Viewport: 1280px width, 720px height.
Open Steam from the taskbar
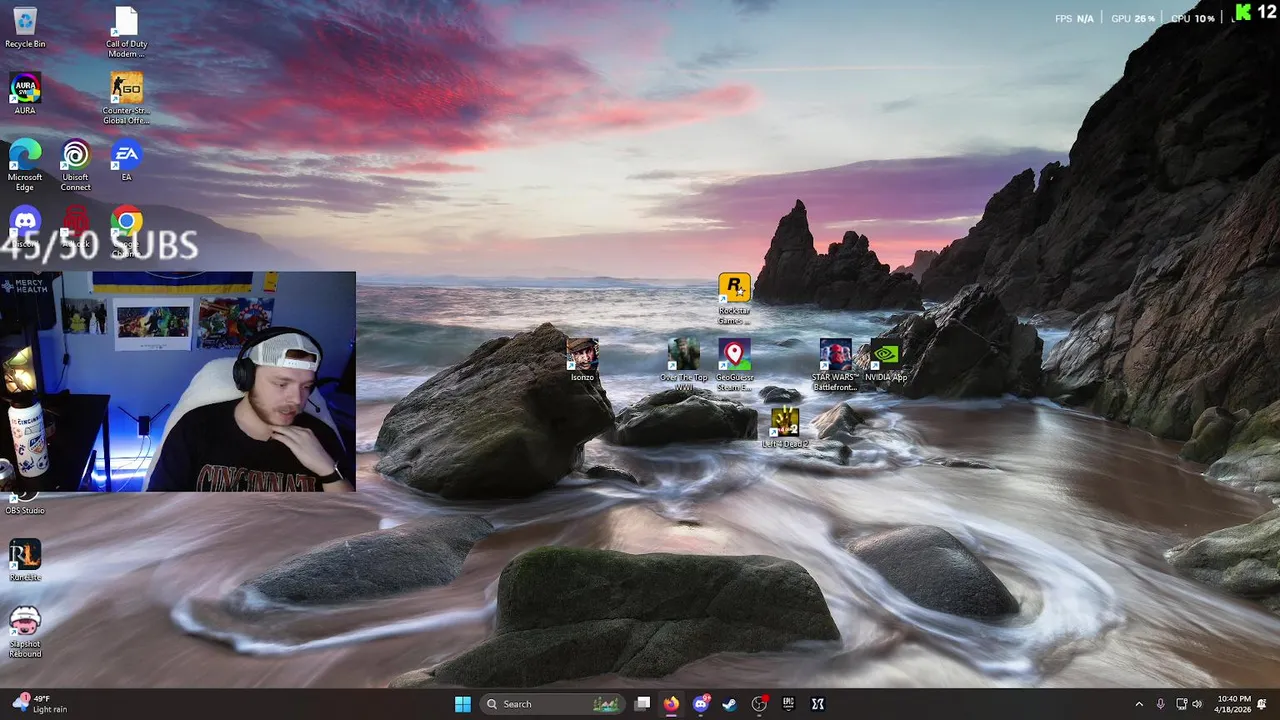click(730, 704)
